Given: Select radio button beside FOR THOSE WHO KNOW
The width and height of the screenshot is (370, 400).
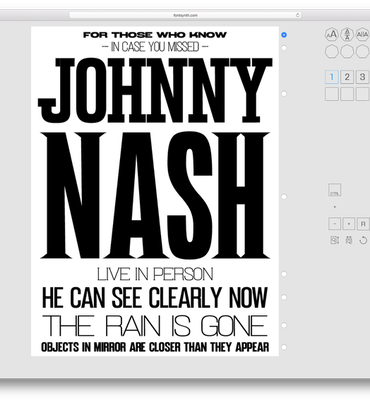Looking at the screenshot, I should [284, 35].
